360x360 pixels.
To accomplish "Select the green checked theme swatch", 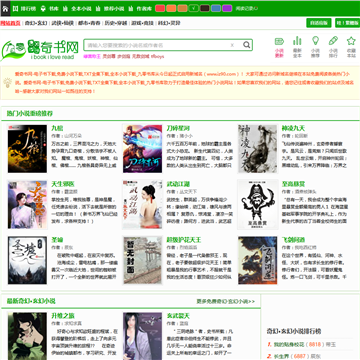I will [x=194, y=8].
